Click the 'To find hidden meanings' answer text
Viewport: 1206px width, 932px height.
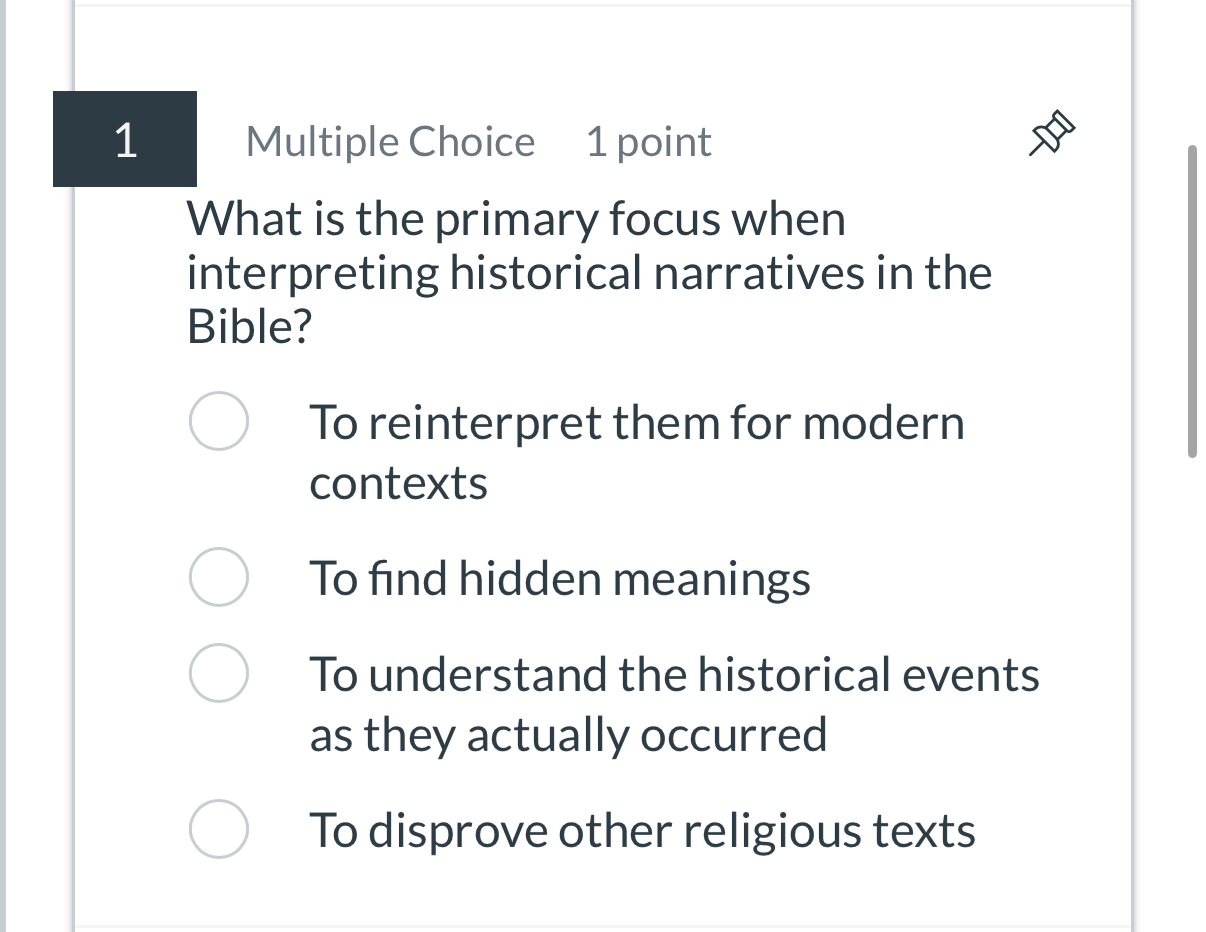click(561, 578)
